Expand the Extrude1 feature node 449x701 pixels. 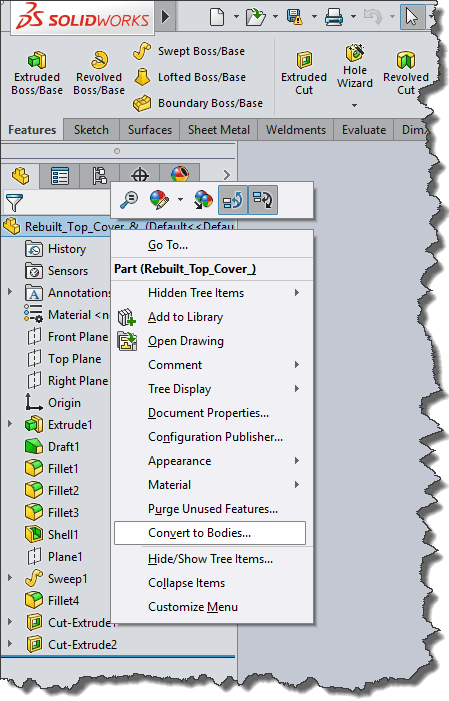[x=10, y=423]
